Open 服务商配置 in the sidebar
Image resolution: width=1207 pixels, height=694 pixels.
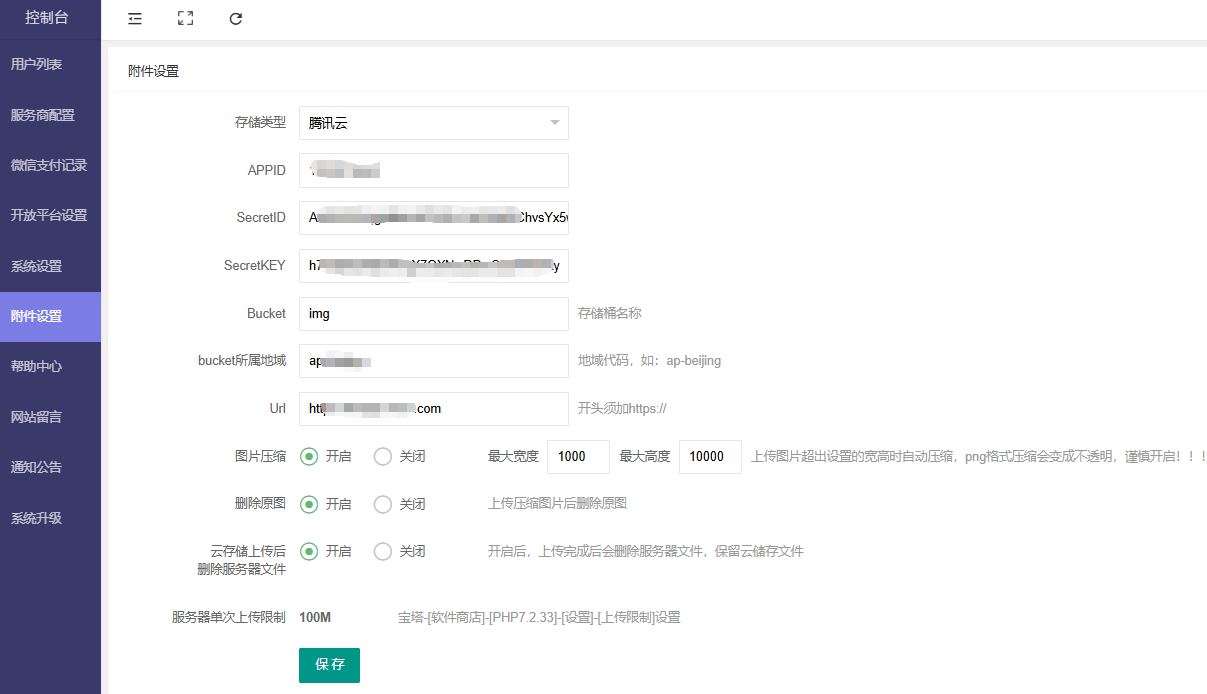(50, 115)
